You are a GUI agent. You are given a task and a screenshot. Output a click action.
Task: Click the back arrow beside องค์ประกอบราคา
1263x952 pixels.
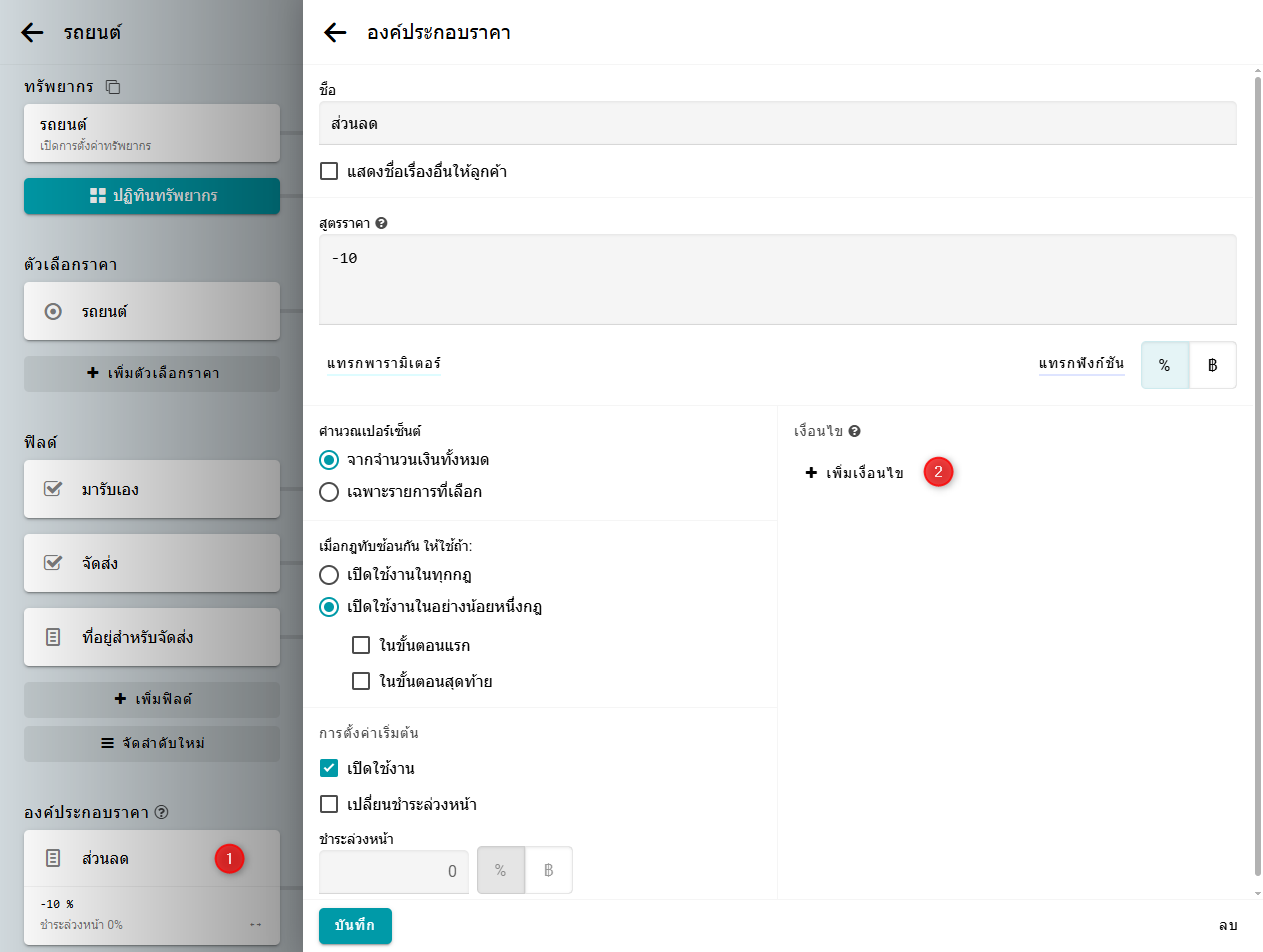pyautogui.click(x=335, y=33)
